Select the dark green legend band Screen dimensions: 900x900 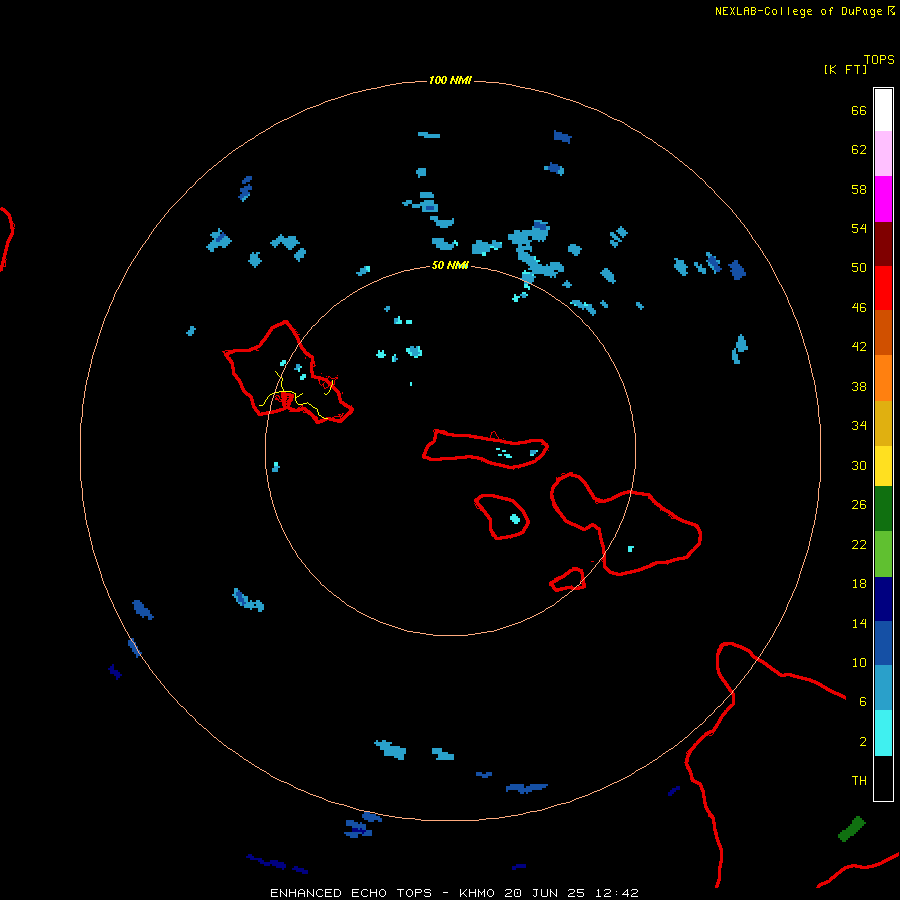[x=883, y=509]
